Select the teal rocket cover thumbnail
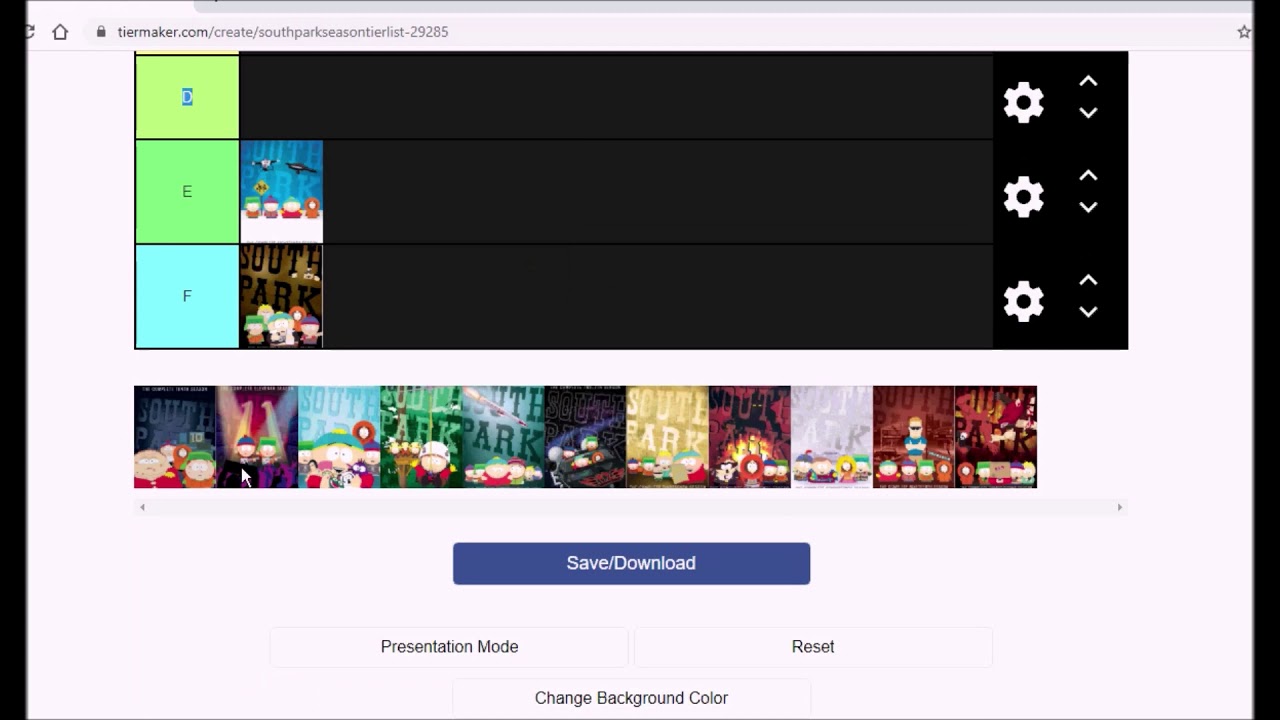The image size is (1280, 720). [503, 437]
